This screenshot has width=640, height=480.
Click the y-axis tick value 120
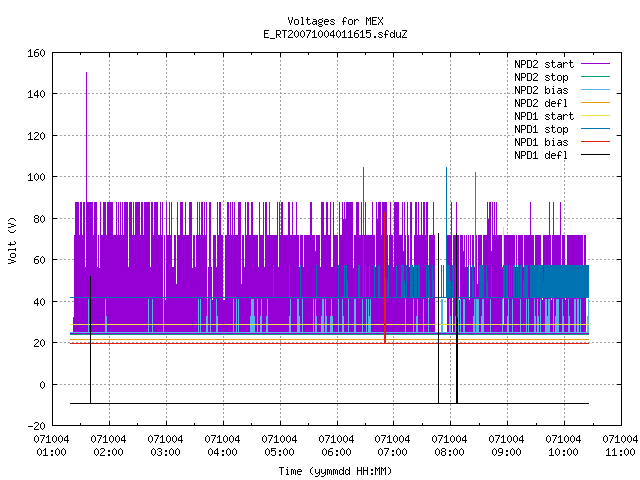[36, 136]
